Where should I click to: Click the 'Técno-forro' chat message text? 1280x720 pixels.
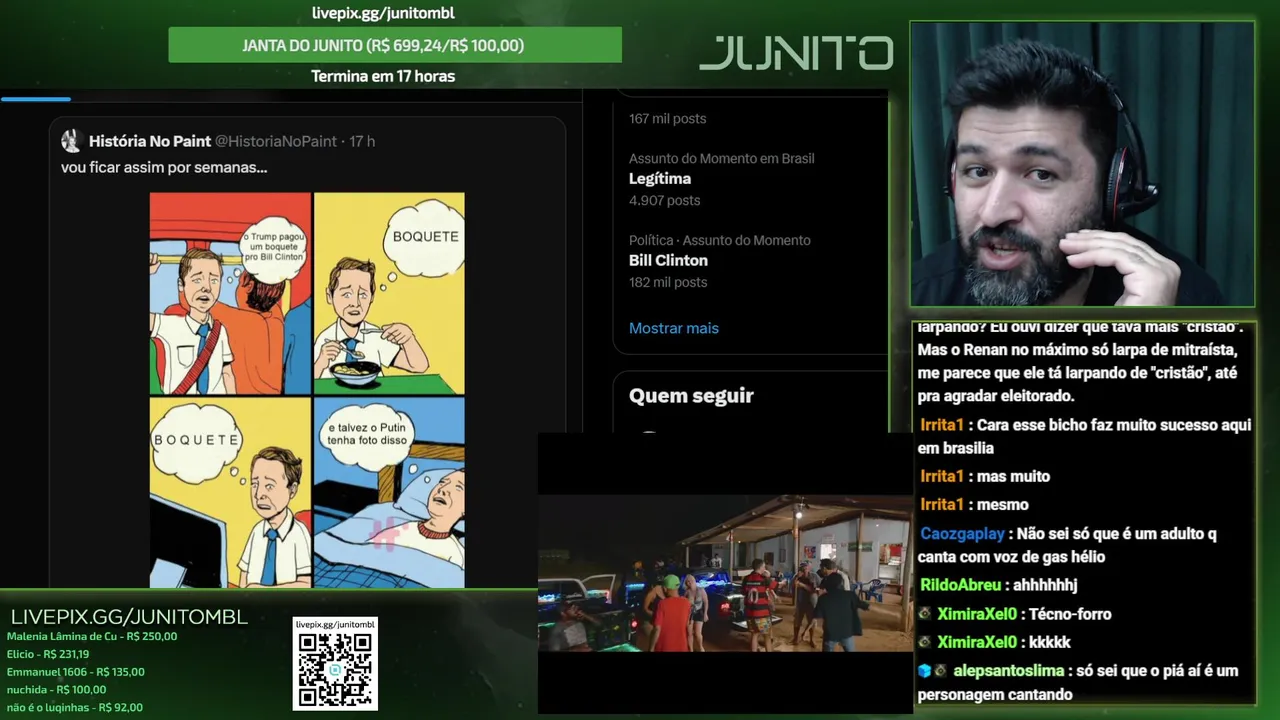[x=1070, y=614]
